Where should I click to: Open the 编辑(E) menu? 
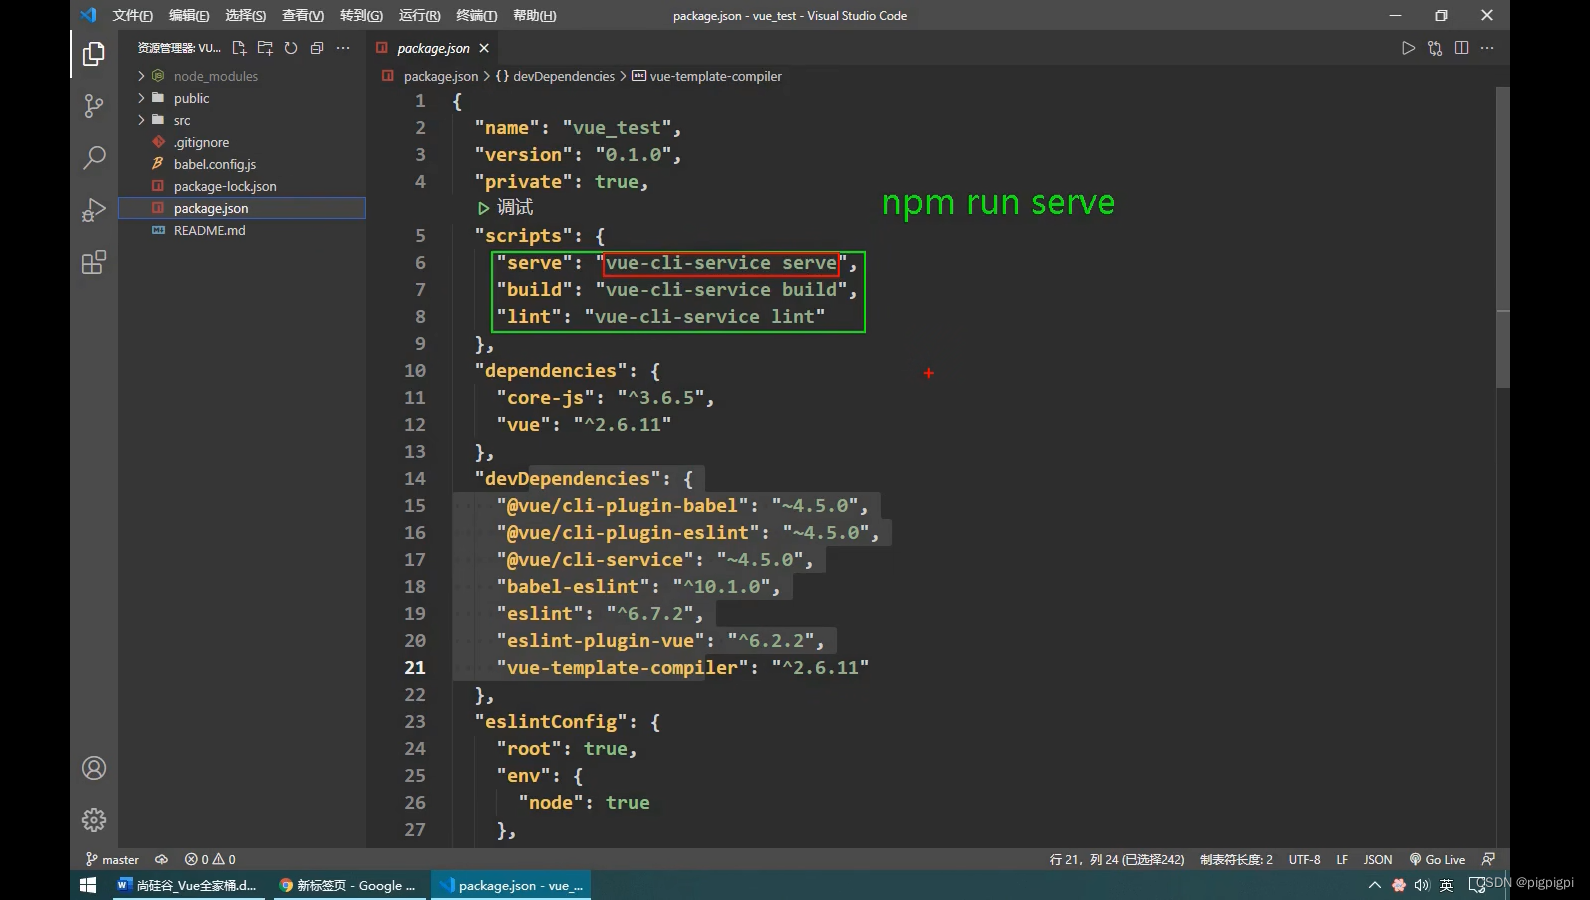coord(189,15)
